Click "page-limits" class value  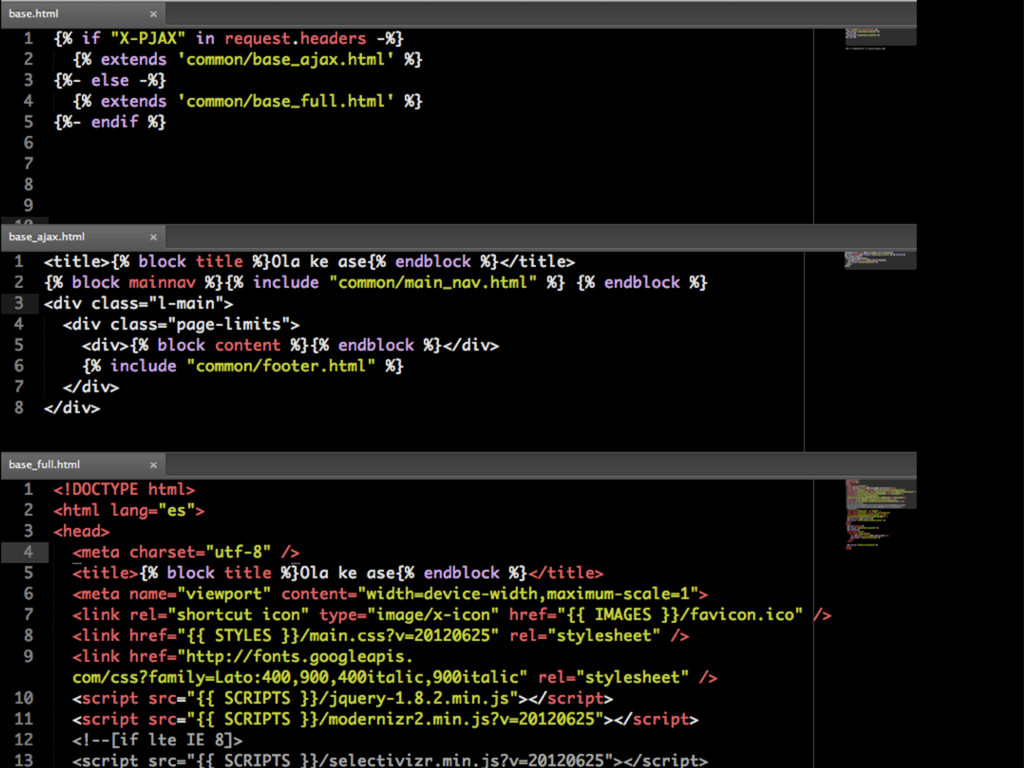pos(229,325)
